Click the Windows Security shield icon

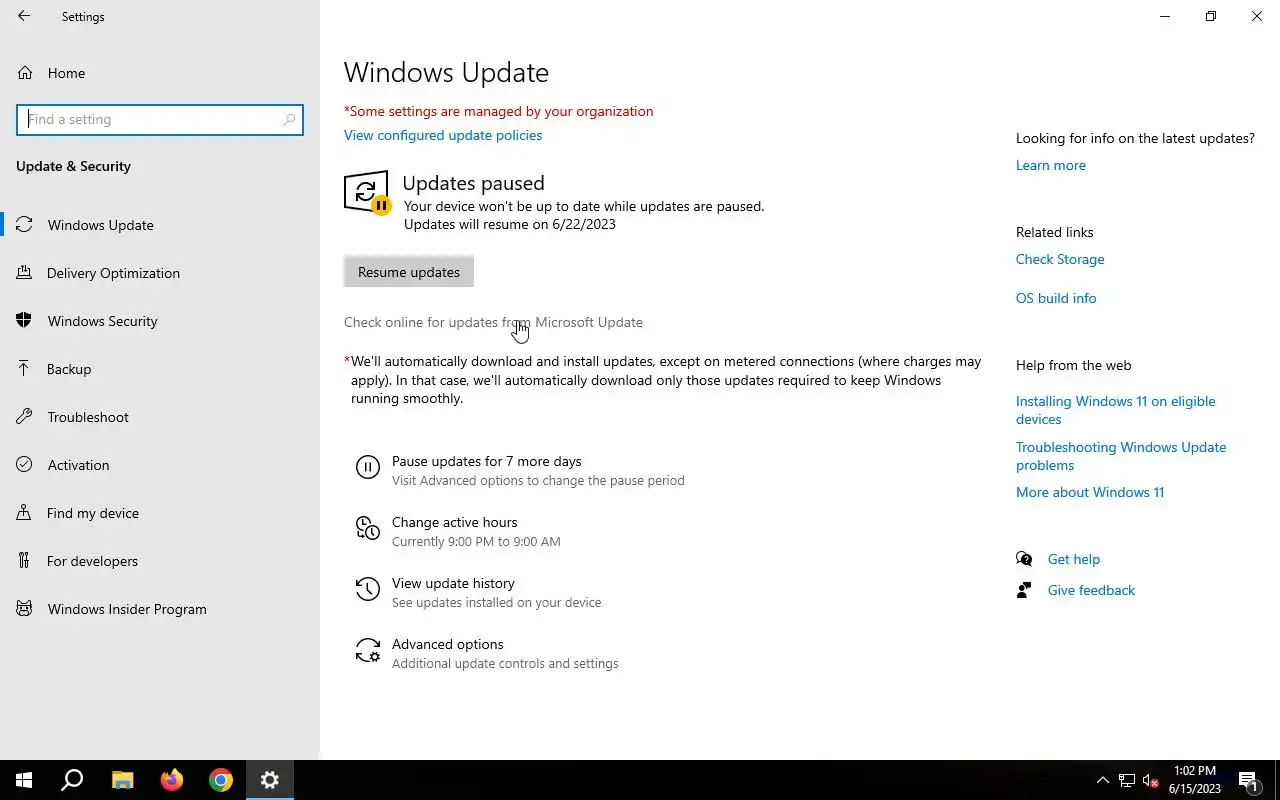25,321
